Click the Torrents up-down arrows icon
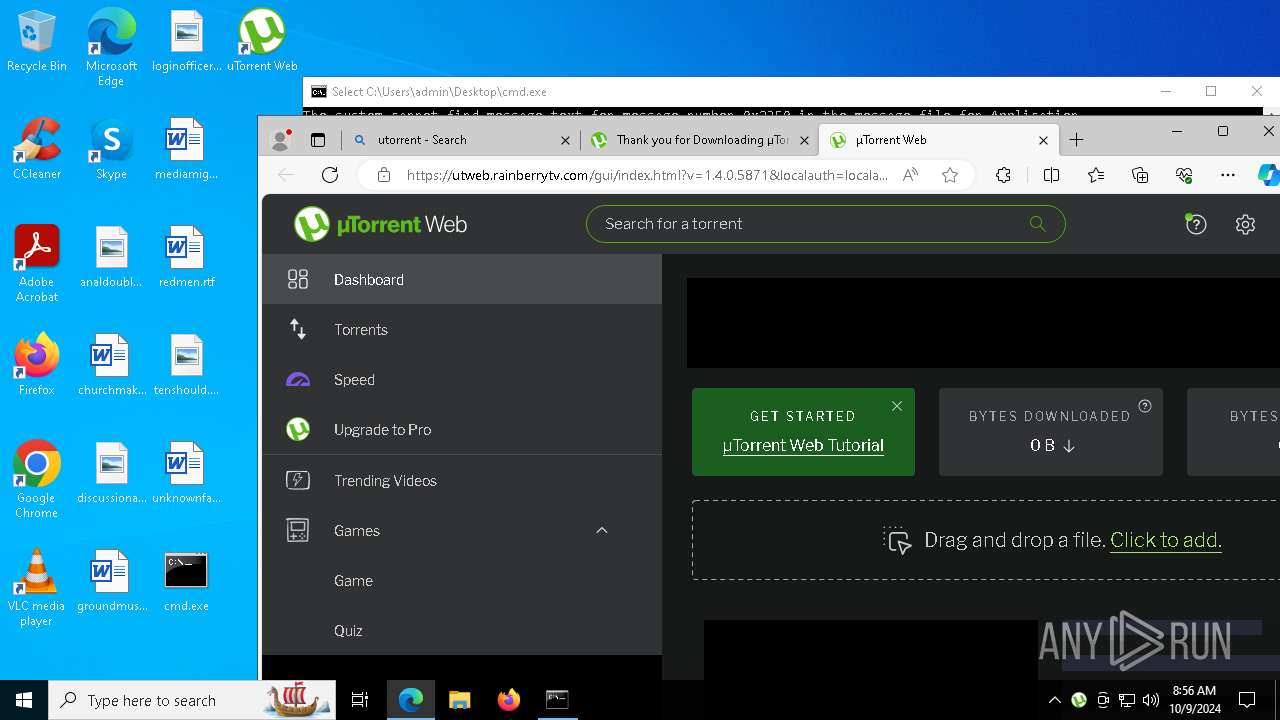Viewport: 1280px width, 720px height. click(298, 329)
